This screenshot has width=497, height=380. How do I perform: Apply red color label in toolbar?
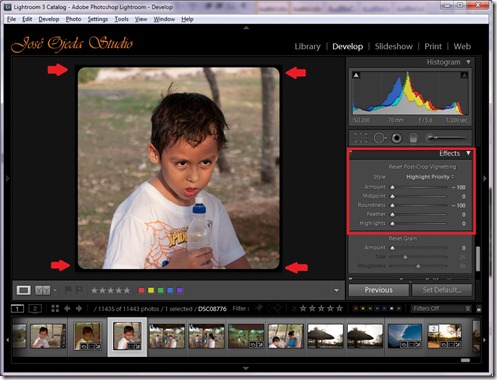(x=141, y=290)
